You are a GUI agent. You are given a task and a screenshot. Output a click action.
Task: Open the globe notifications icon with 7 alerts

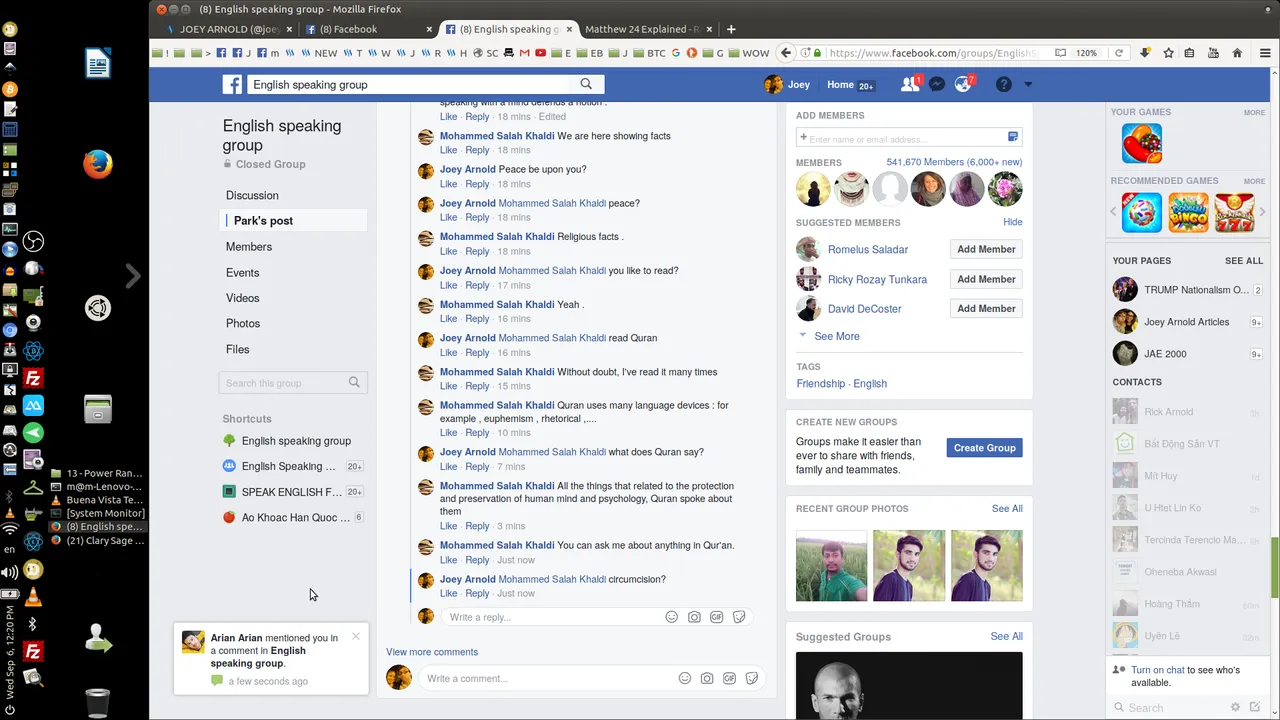click(x=963, y=85)
